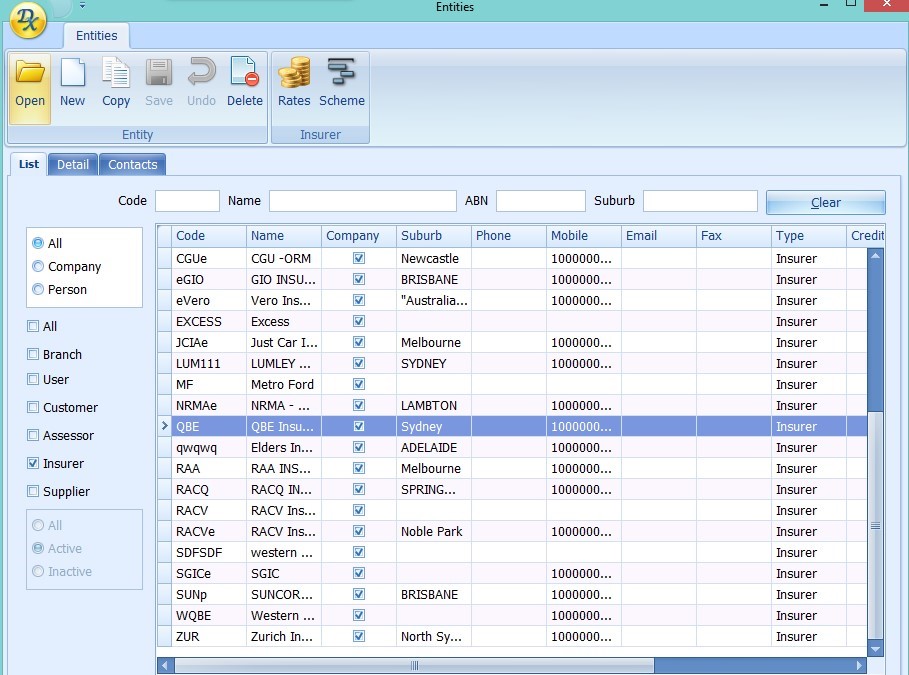Select the All entity type radio
The height and width of the screenshot is (675, 909).
click(38, 243)
